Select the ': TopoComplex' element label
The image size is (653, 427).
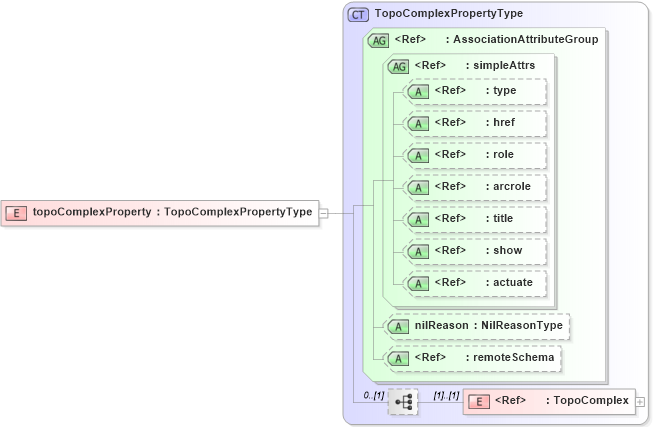point(587,400)
